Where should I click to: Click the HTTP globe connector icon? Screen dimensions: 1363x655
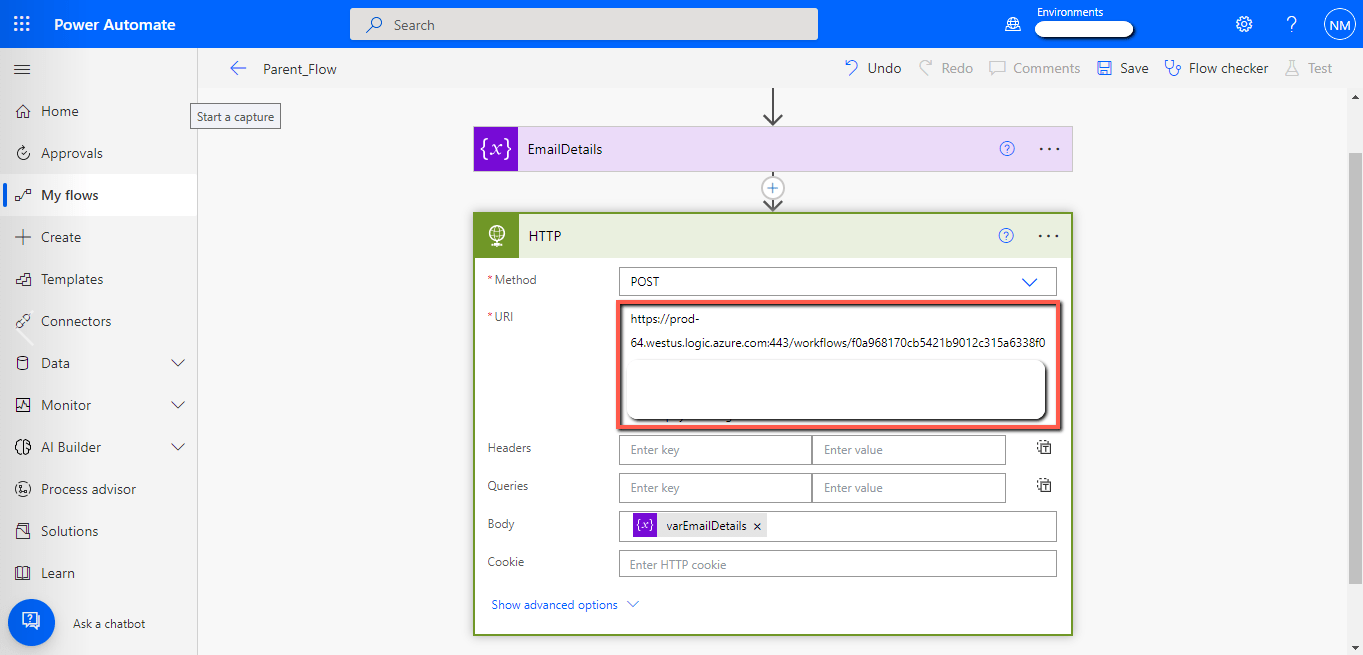pos(496,236)
